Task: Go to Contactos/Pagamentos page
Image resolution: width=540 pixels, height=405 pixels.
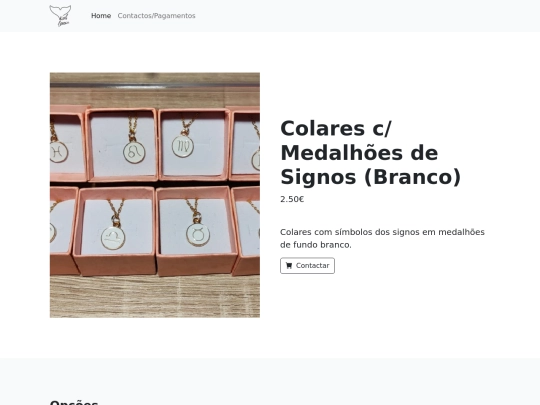Action: coord(156,16)
